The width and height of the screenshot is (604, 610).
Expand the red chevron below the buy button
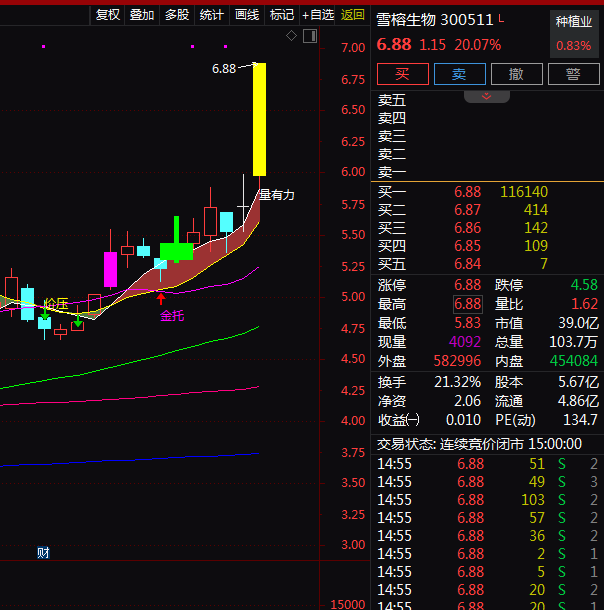[x=487, y=96]
